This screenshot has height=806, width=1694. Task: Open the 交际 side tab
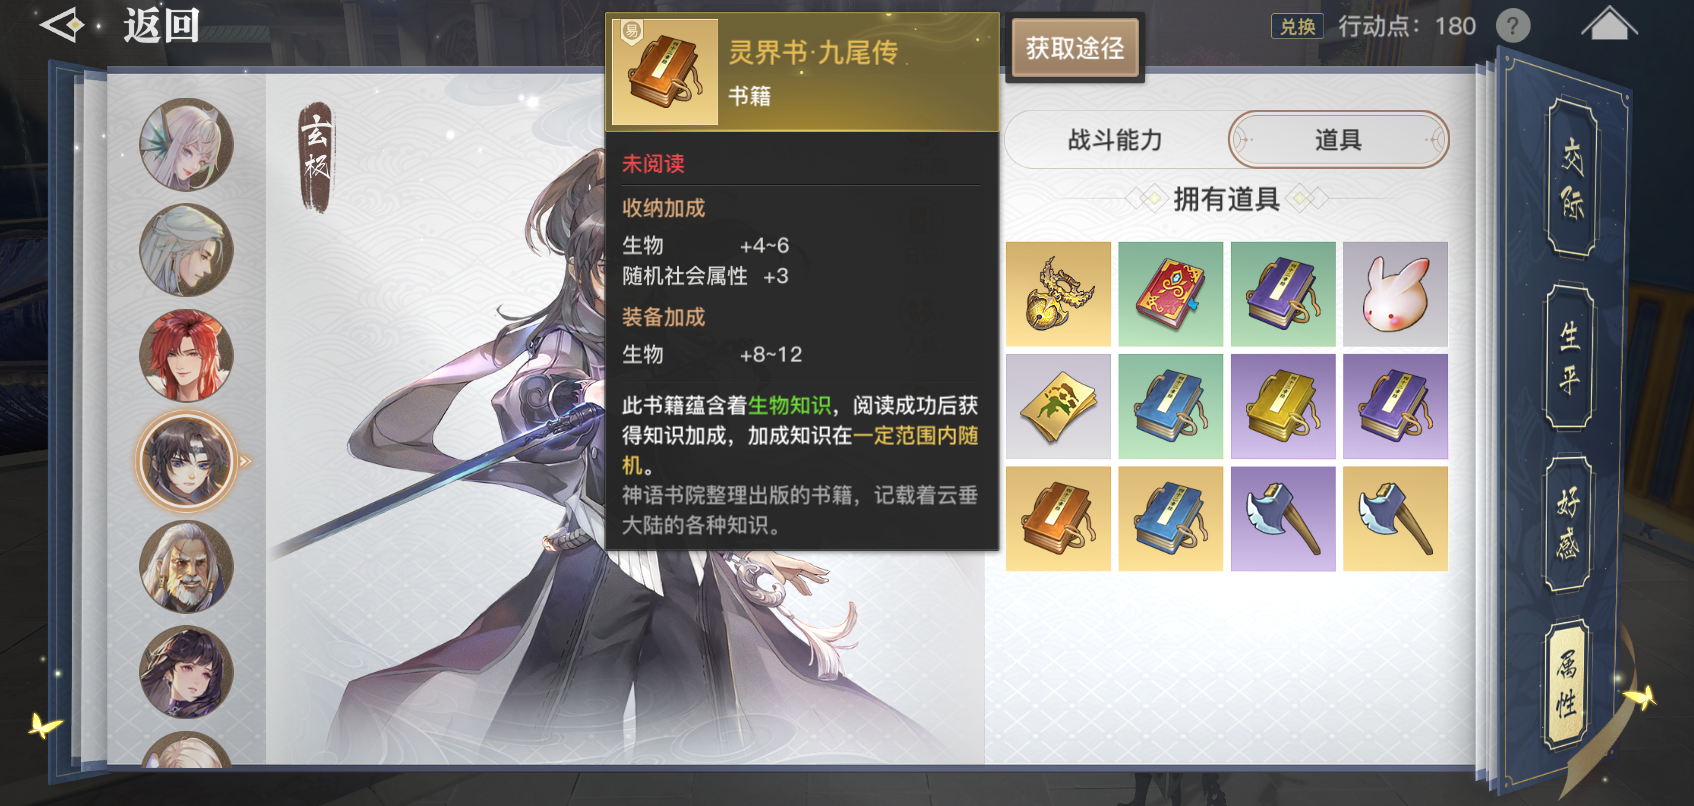click(1570, 178)
